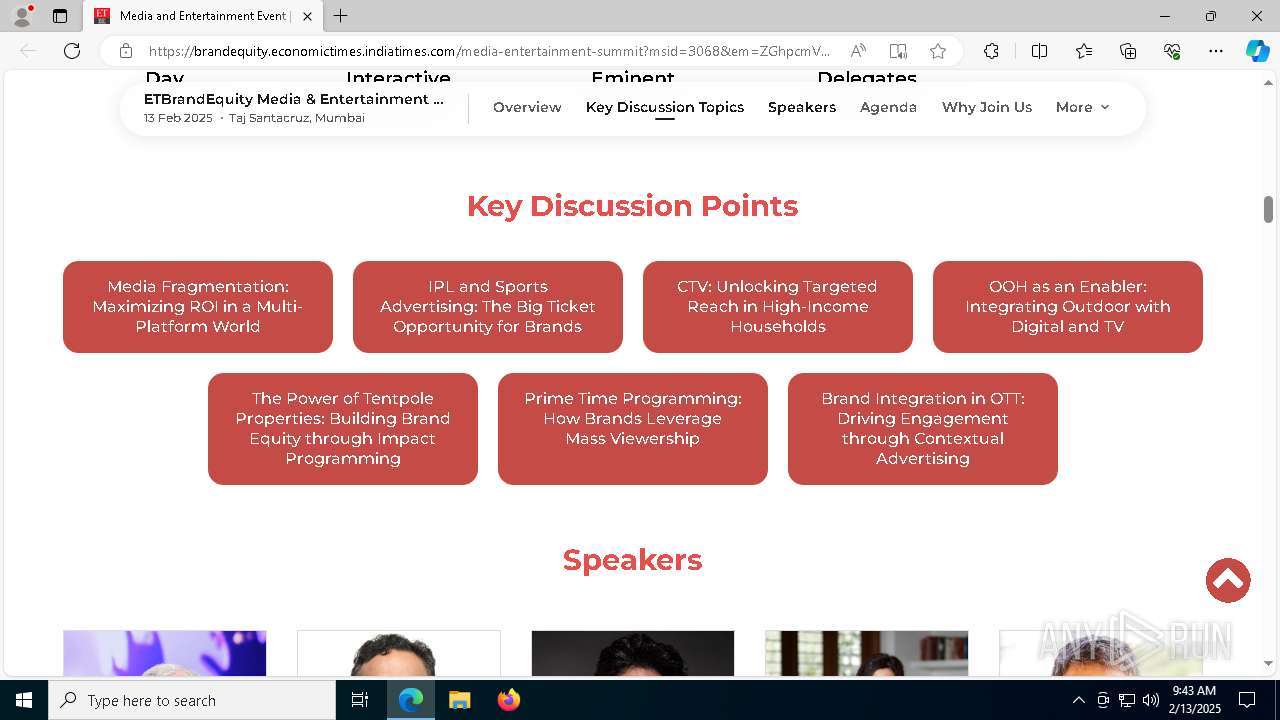This screenshot has width=1280, height=720.
Task: Open the Extensions puzzle icon
Action: [x=991, y=51]
